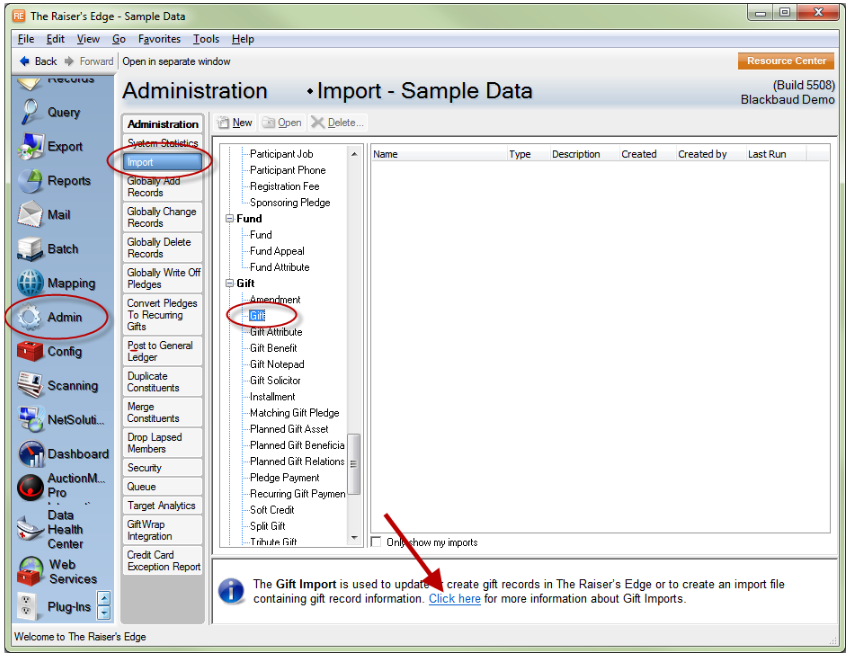
Task: Open Duplicate Constituents
Action: click(x=163, y=382)
